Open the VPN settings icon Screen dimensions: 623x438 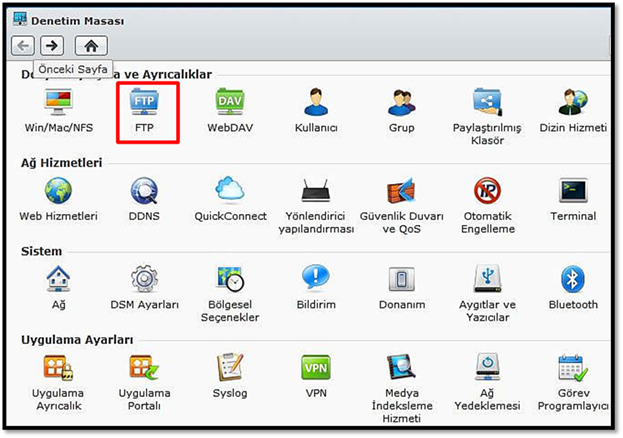pos(316,369)
